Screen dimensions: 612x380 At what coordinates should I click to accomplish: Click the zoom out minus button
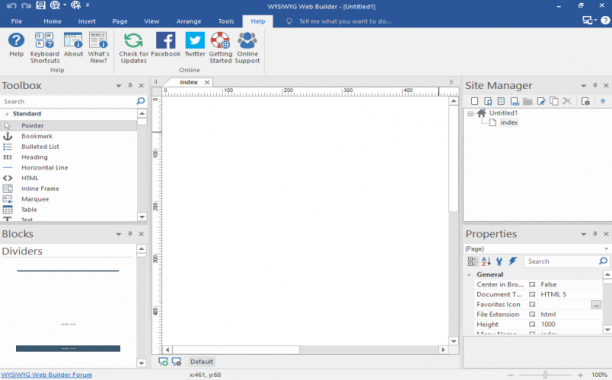point(511,375)
